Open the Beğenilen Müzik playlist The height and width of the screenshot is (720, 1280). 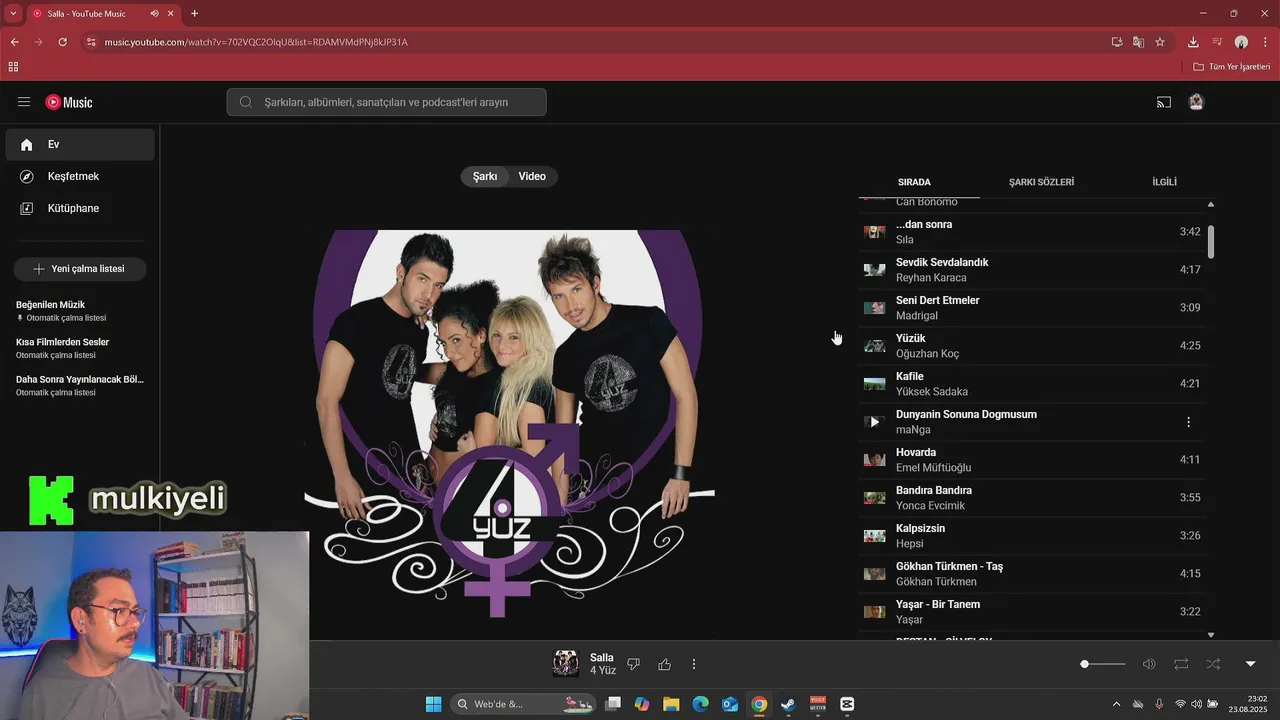[x=80, y=310]
